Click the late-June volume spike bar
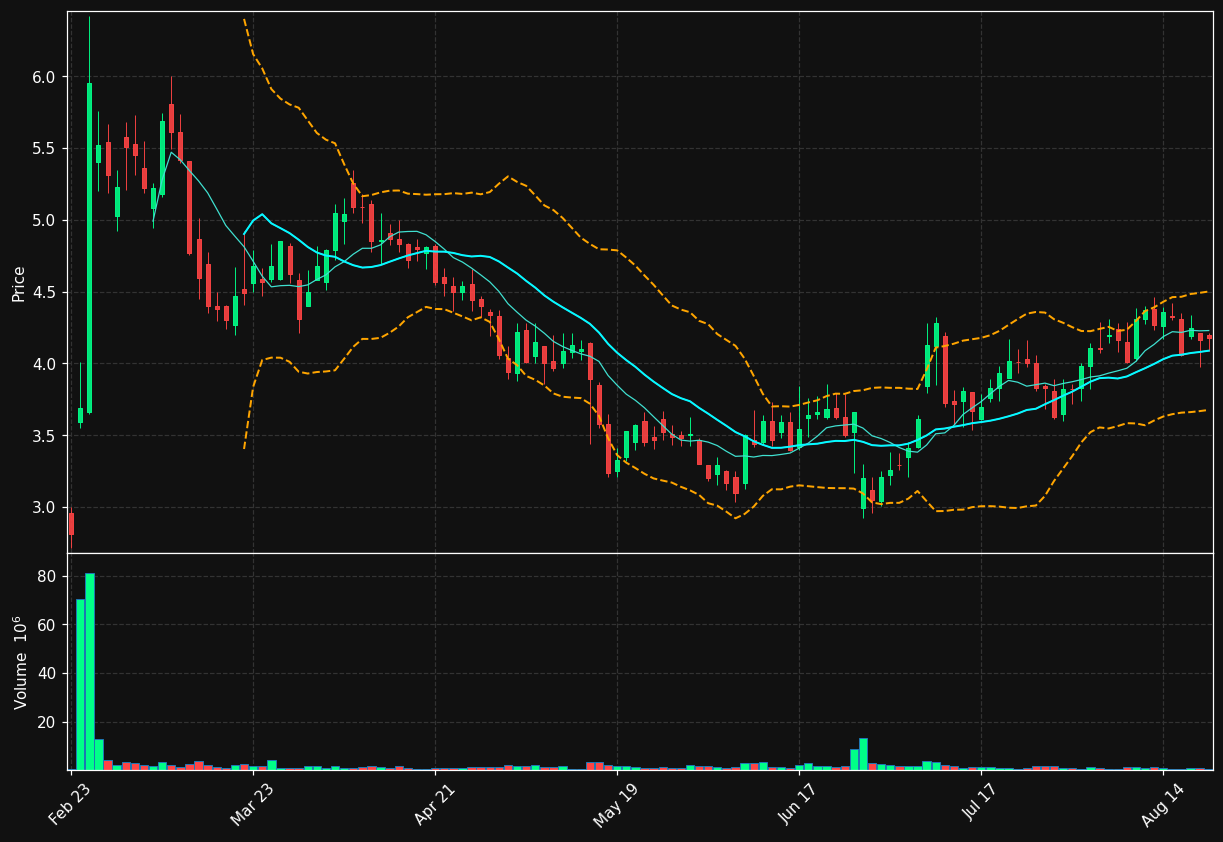This screenshot has width=1223, height=842. 863,754
